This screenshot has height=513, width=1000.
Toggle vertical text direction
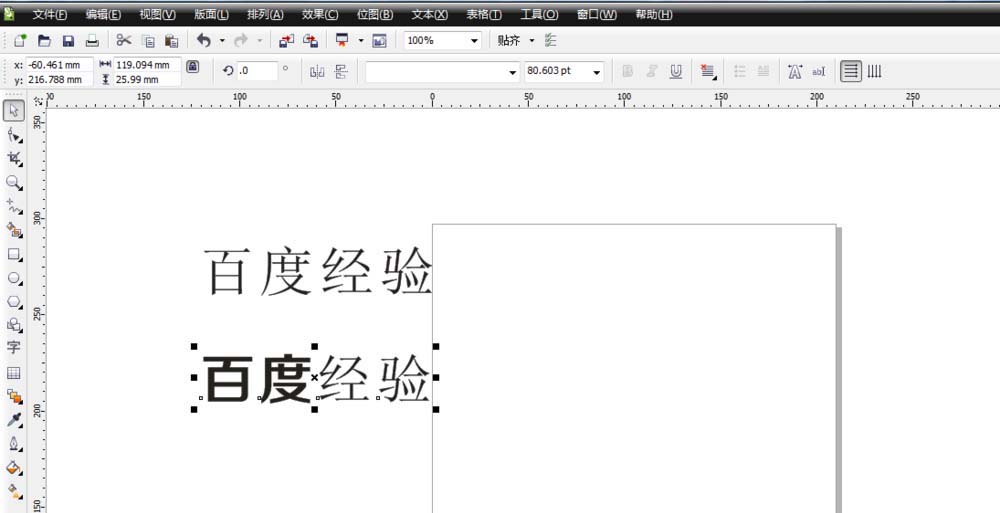point(874,71)
